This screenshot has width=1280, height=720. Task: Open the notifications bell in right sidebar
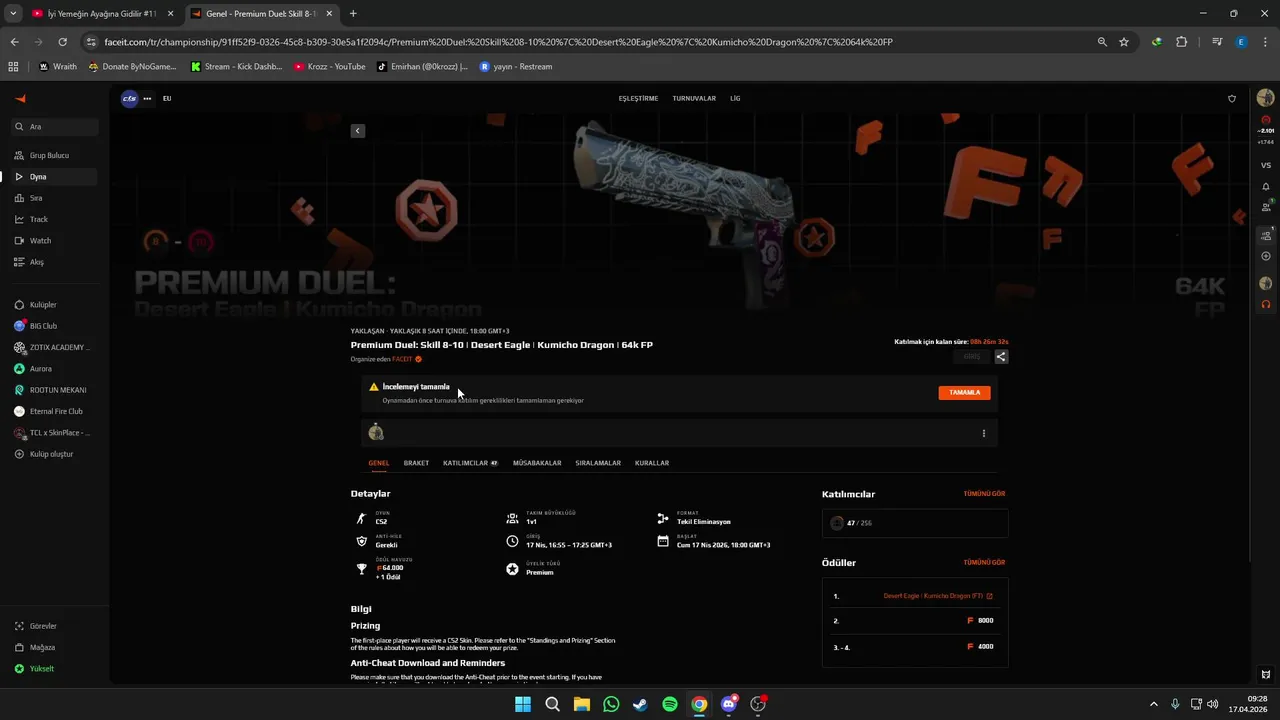click(1266, 187)
